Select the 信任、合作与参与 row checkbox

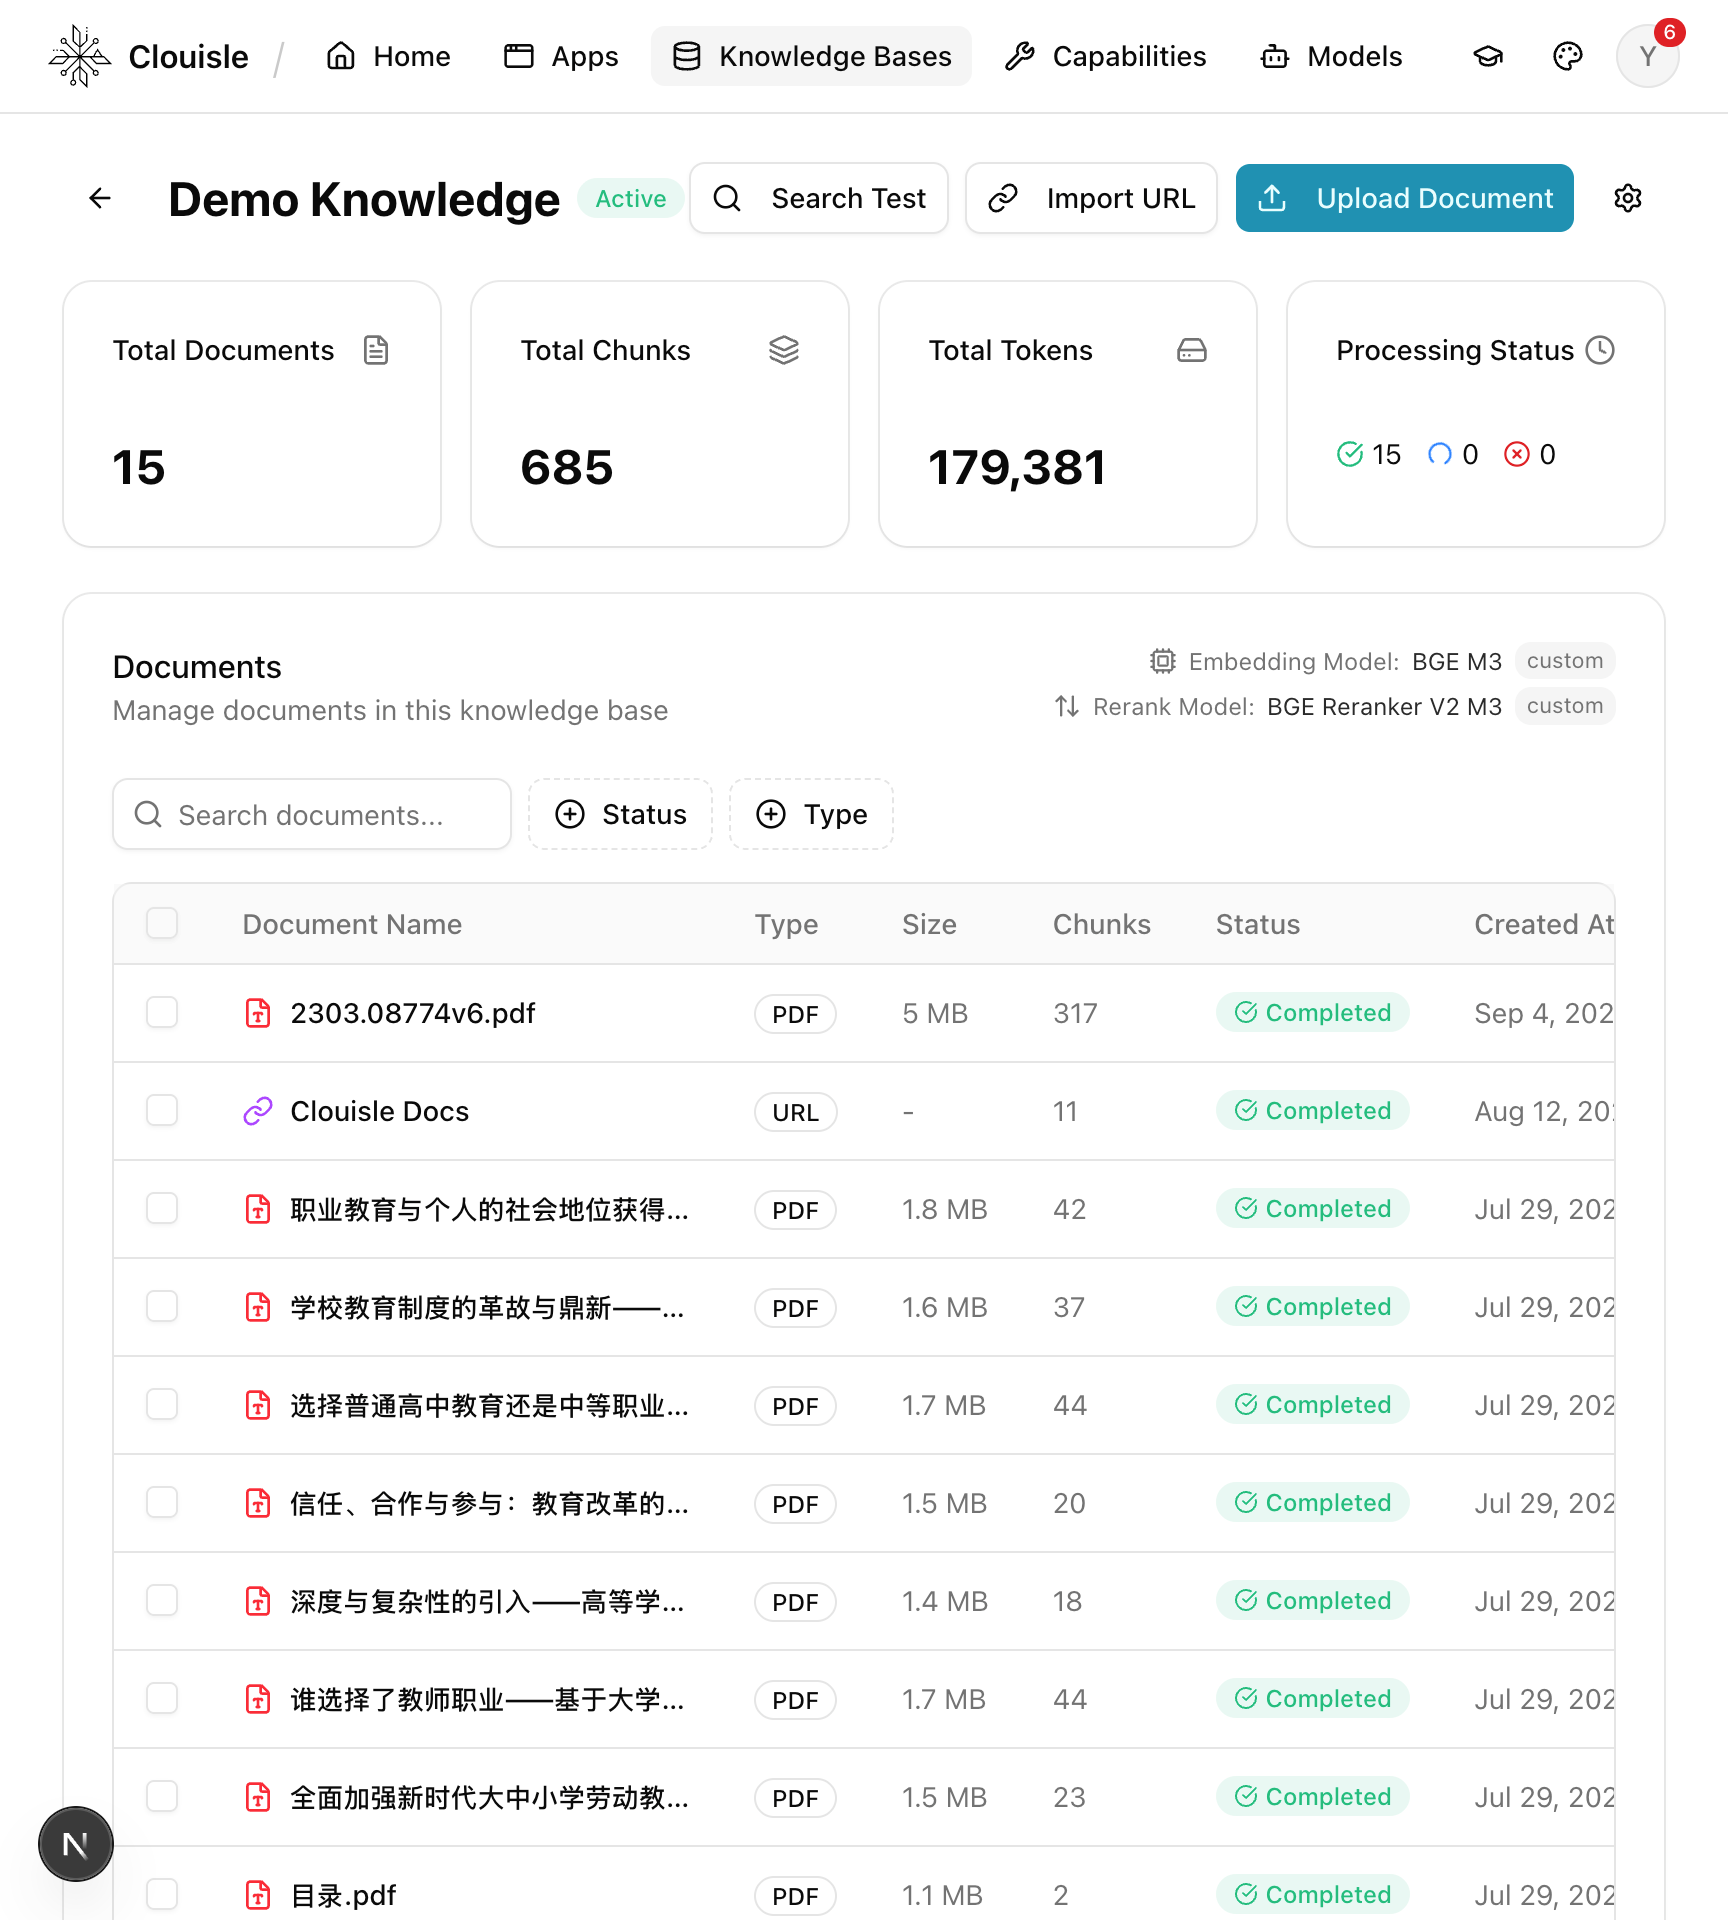point(162,1502)
